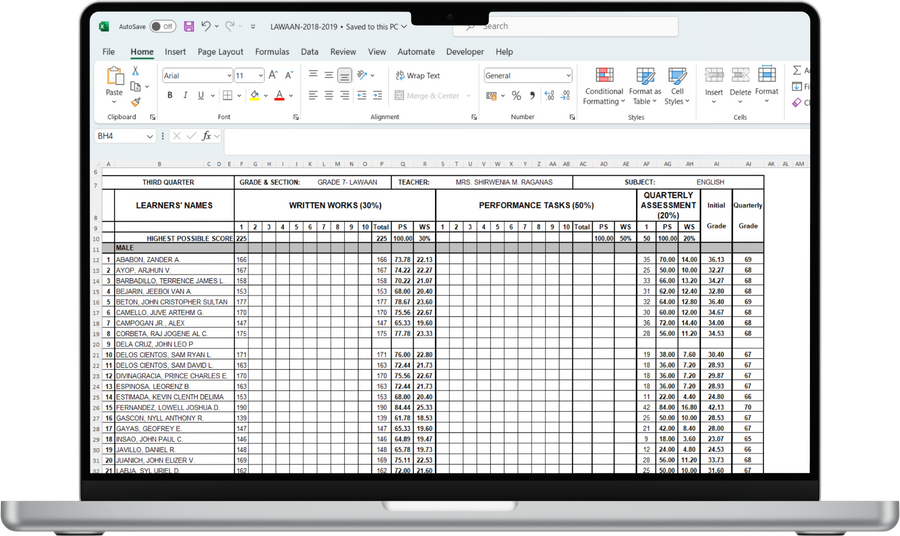Open the Automate tab
The height and width of the screenshot is (536, 900).
416,52
